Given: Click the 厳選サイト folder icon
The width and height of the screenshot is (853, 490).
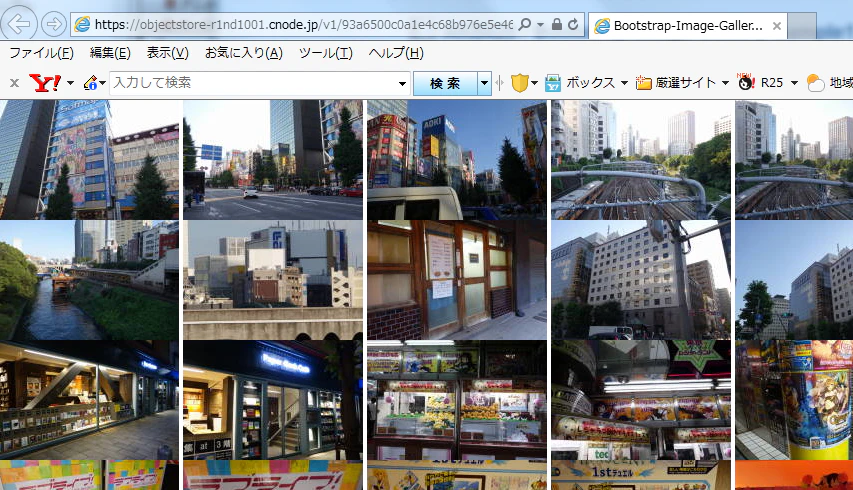Looking at the screenshot, I should click(644, 83).
